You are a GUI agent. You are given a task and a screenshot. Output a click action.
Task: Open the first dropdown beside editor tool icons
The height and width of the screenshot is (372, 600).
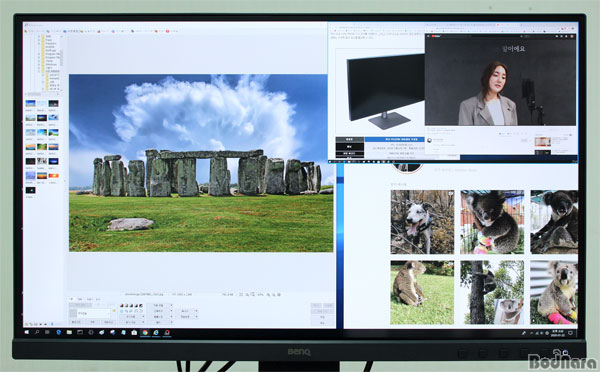pos(159,305)
